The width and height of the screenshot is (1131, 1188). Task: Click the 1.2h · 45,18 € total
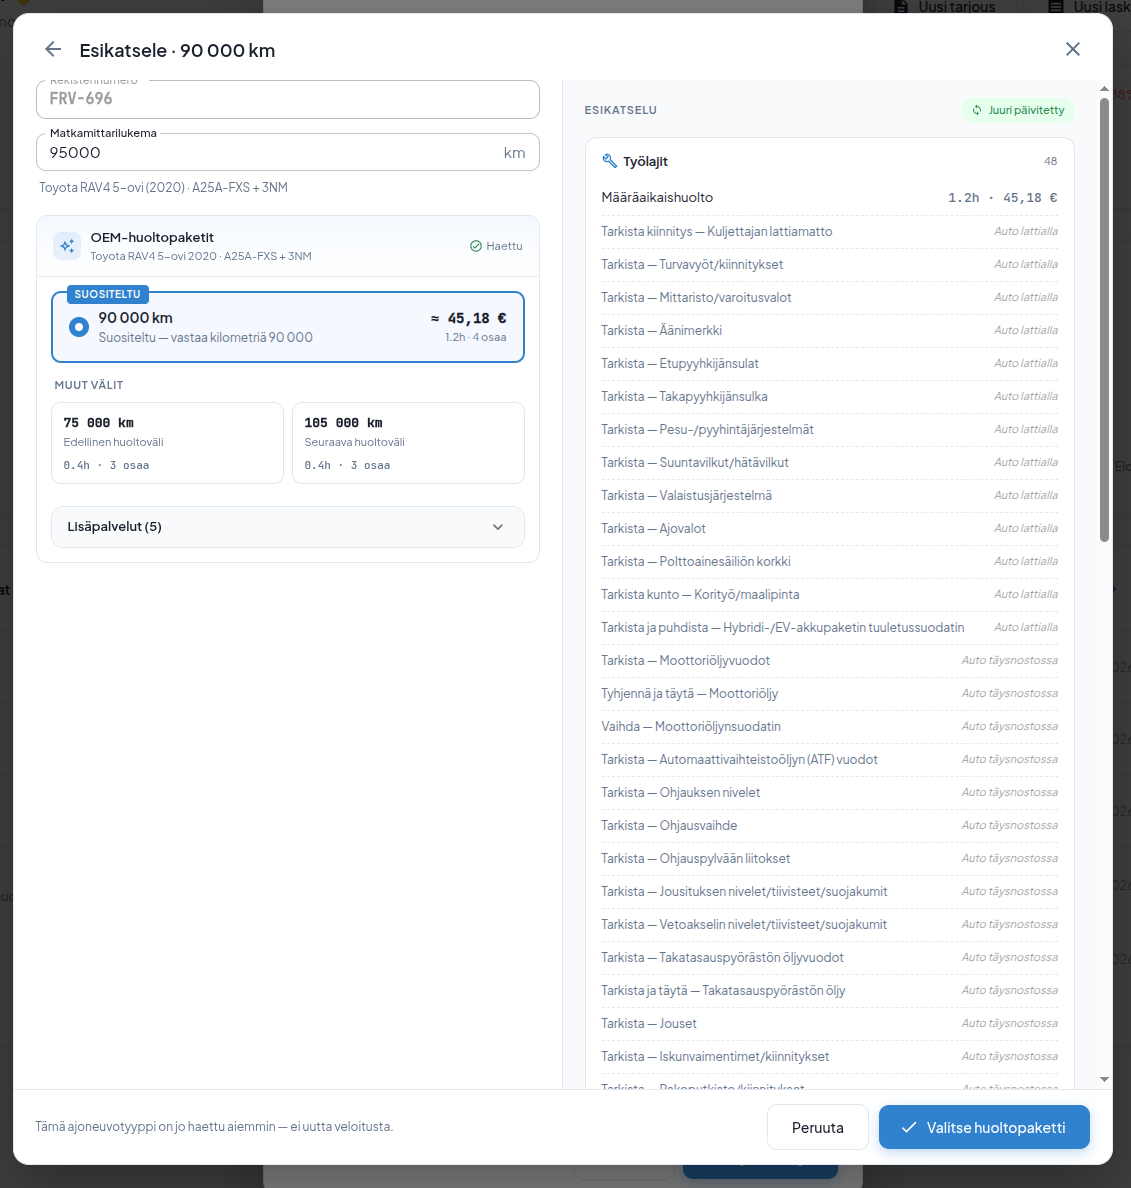click(1002, 198)
